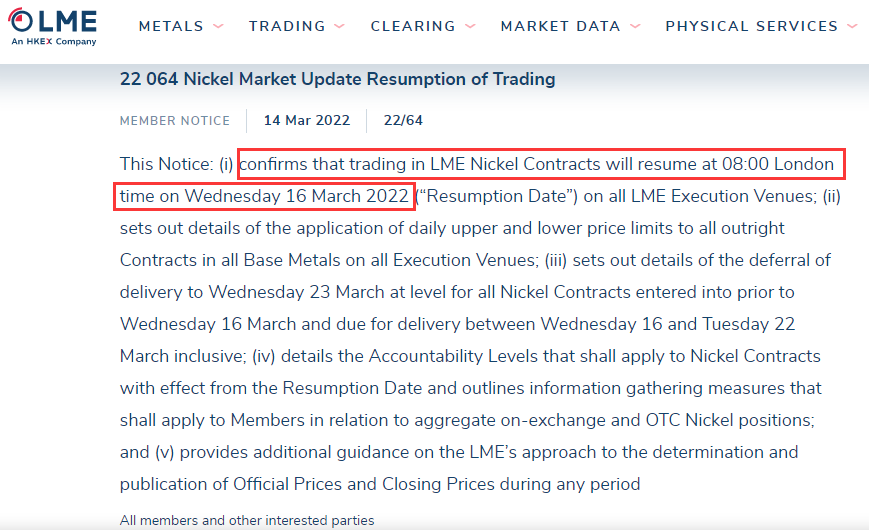Click the notice number 22/64
869x530 pixels.
403,120
